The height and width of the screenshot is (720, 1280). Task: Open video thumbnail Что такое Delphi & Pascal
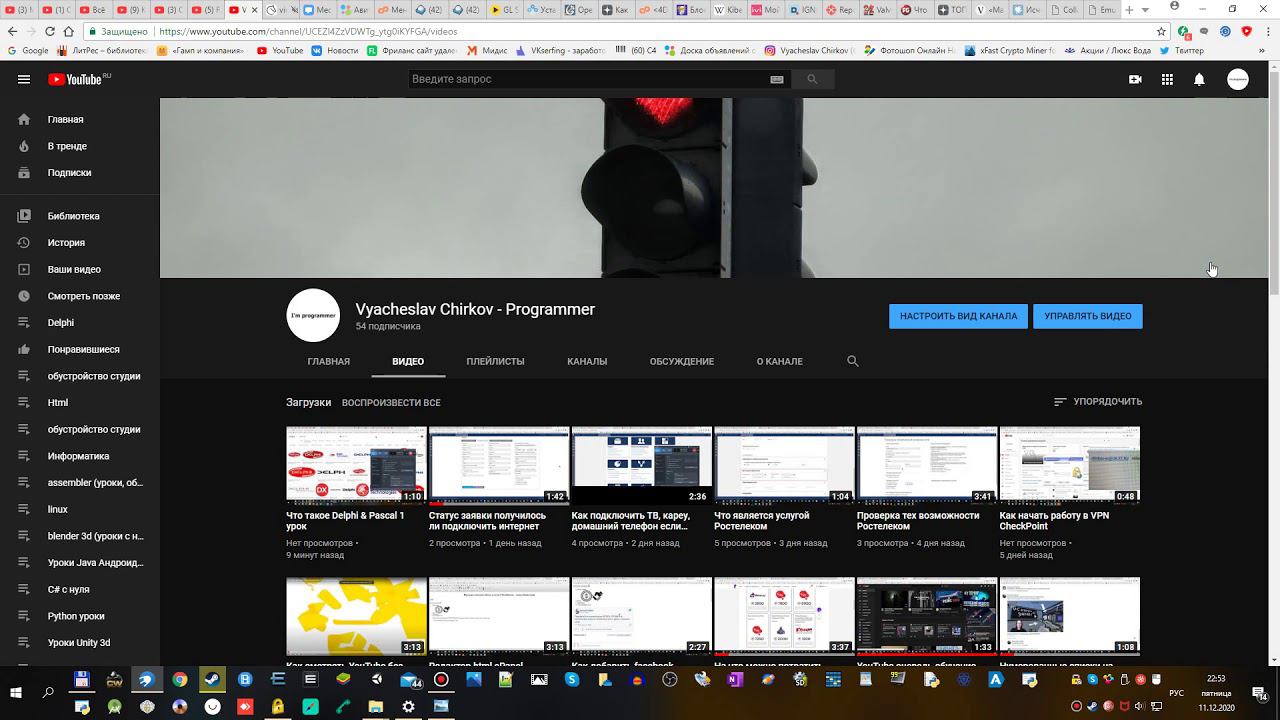[x=356, y=465]
